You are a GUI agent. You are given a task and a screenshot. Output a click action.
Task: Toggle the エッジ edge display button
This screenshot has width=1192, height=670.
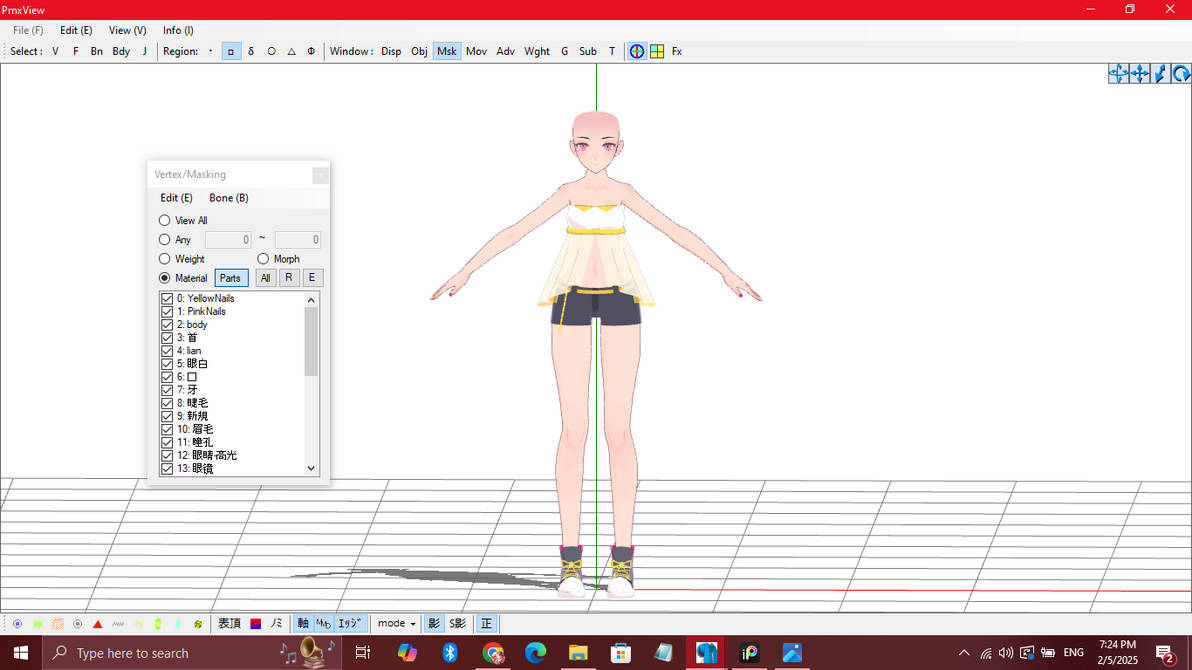(x=349, y=624)
